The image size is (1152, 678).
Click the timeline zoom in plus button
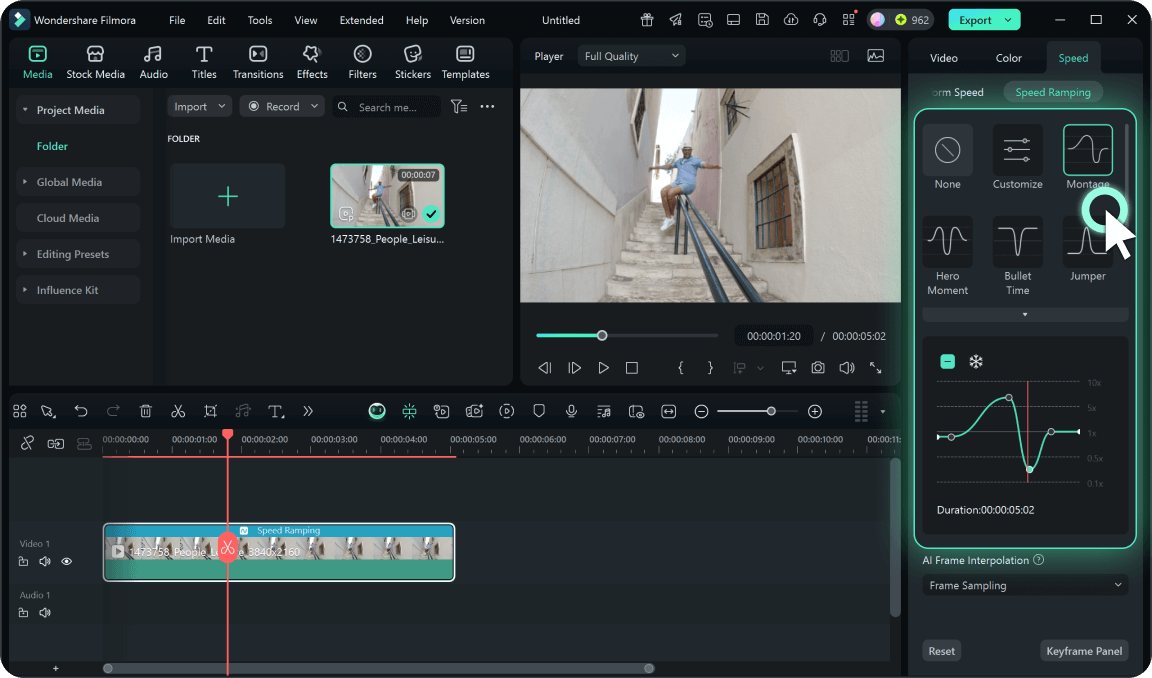(815, 411)
